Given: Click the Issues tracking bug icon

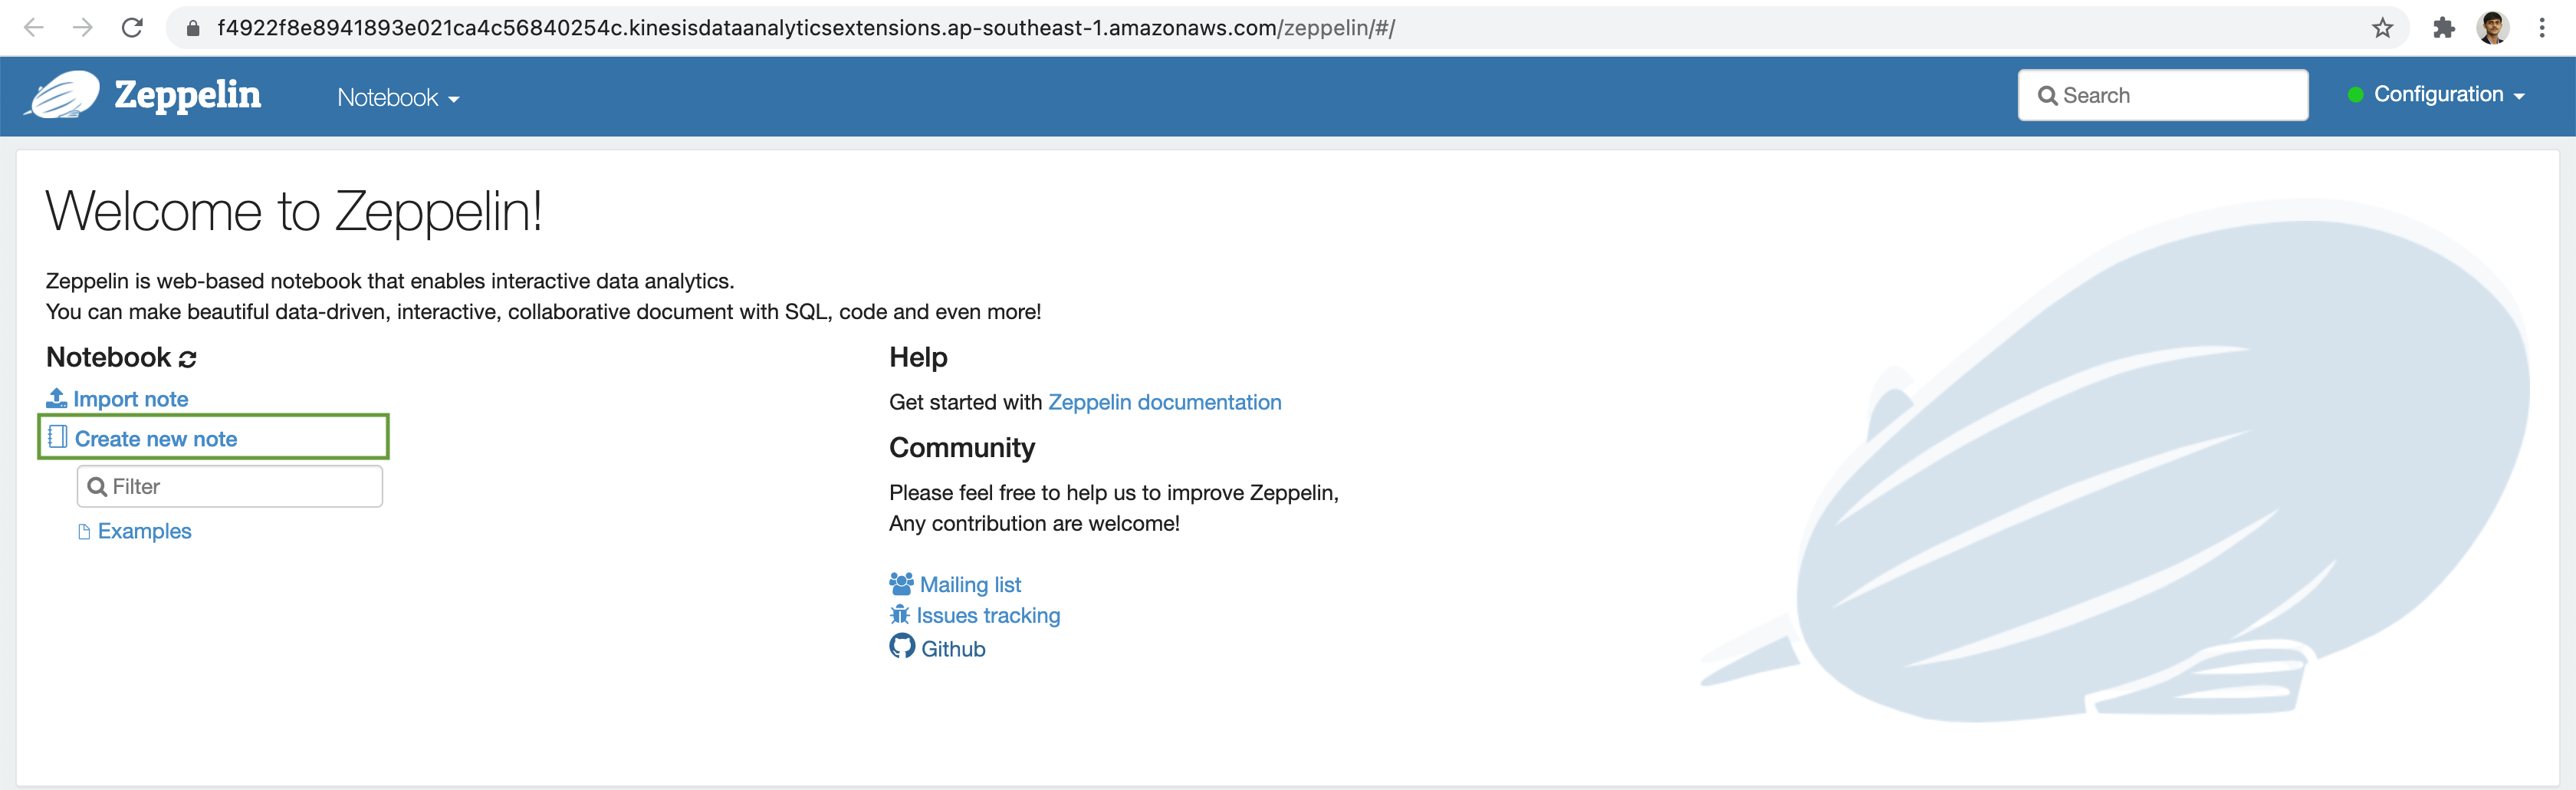Looking at the screenshot, I should point(900,614).
